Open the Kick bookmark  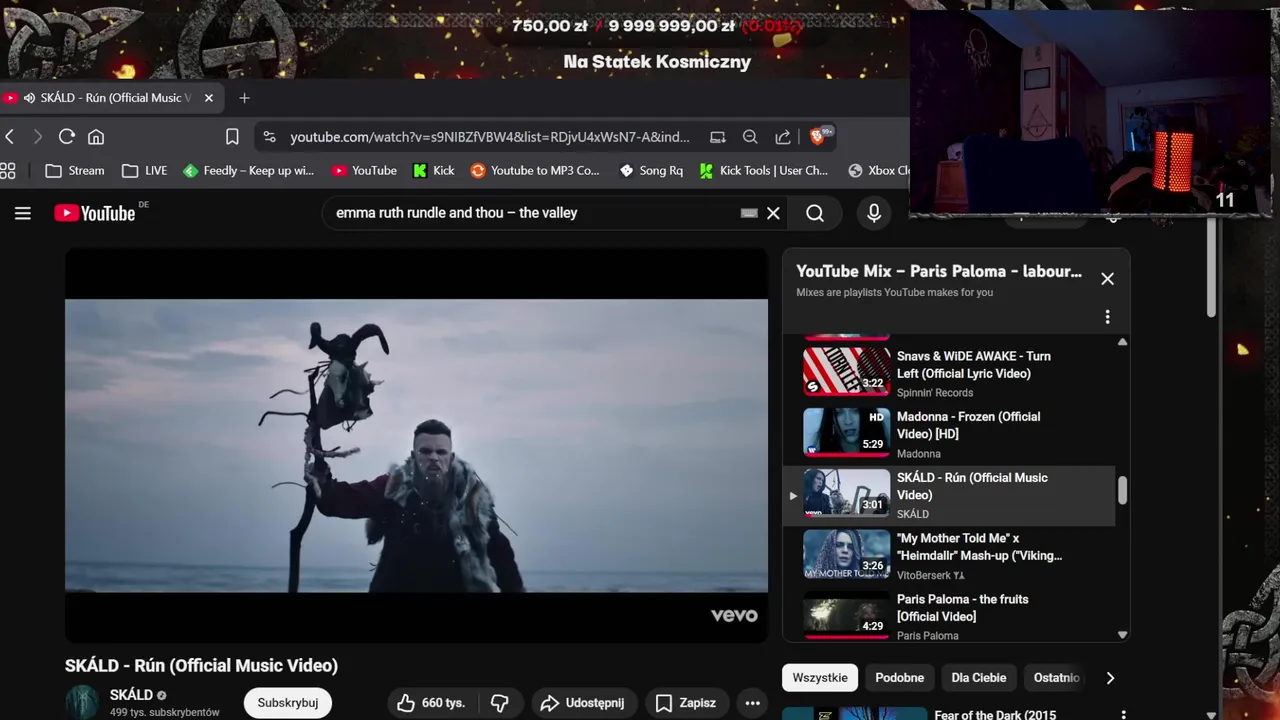(x=434, y=171)
